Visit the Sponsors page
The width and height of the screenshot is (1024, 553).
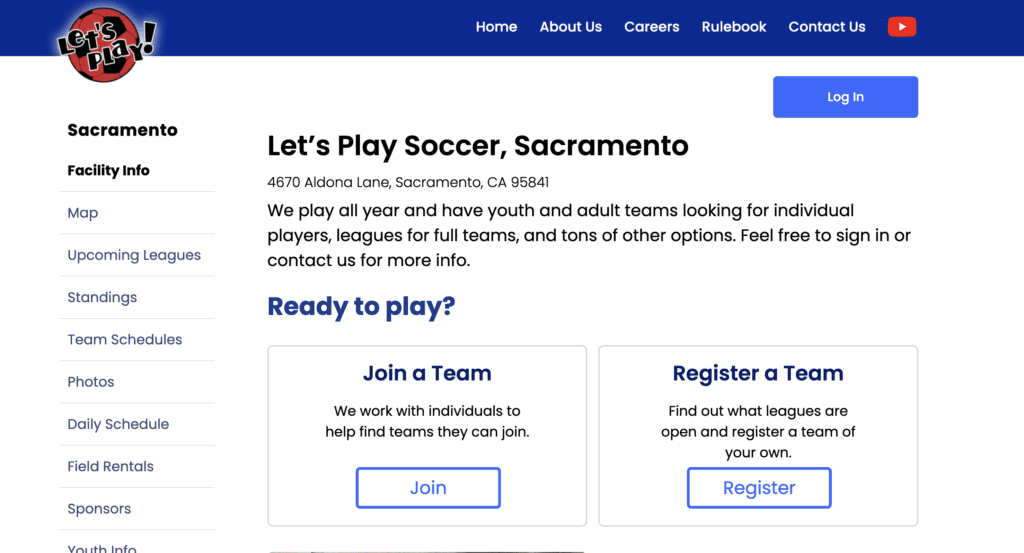(x=99, y=509)
